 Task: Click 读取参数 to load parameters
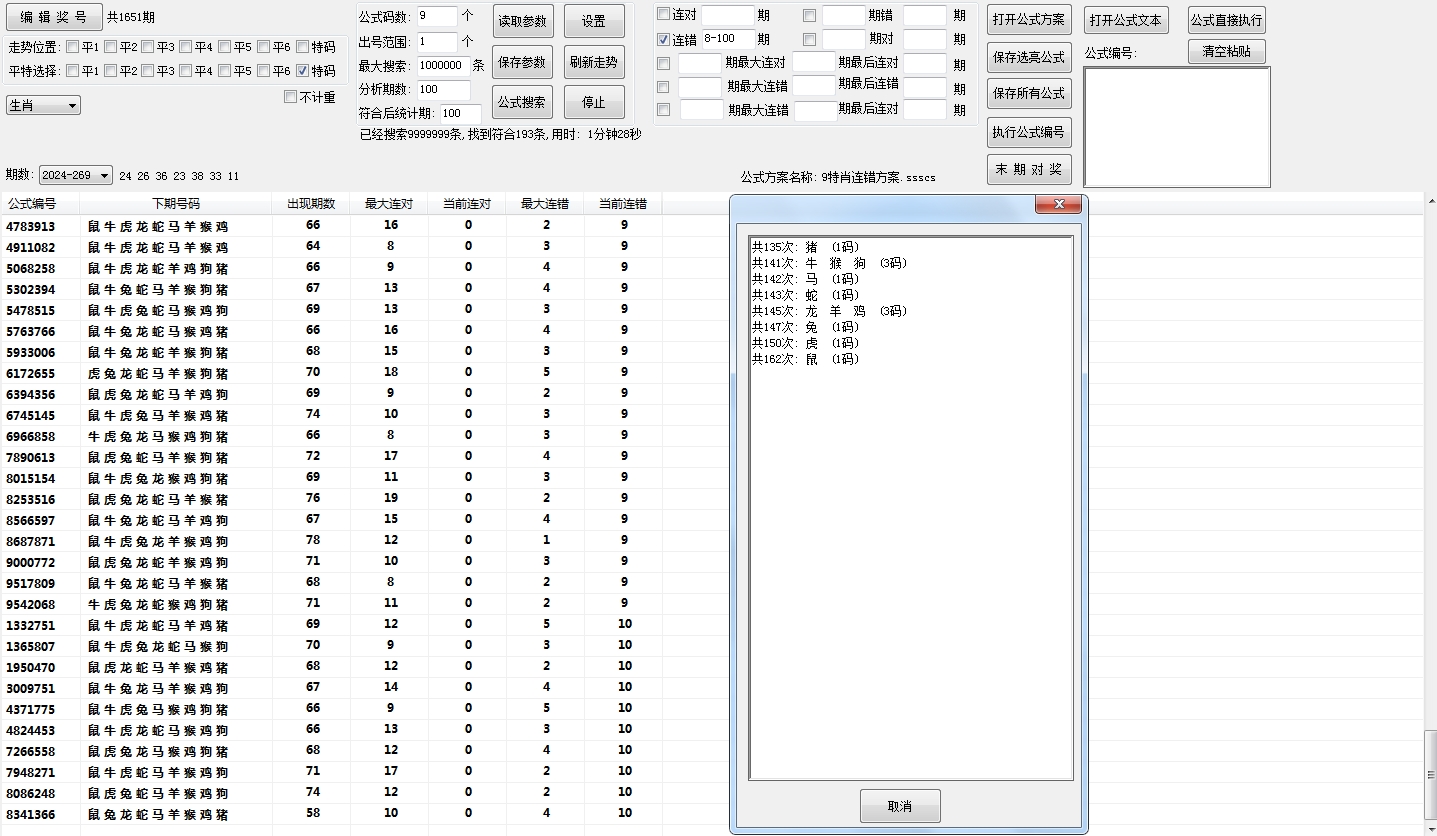tap(522, 20)
